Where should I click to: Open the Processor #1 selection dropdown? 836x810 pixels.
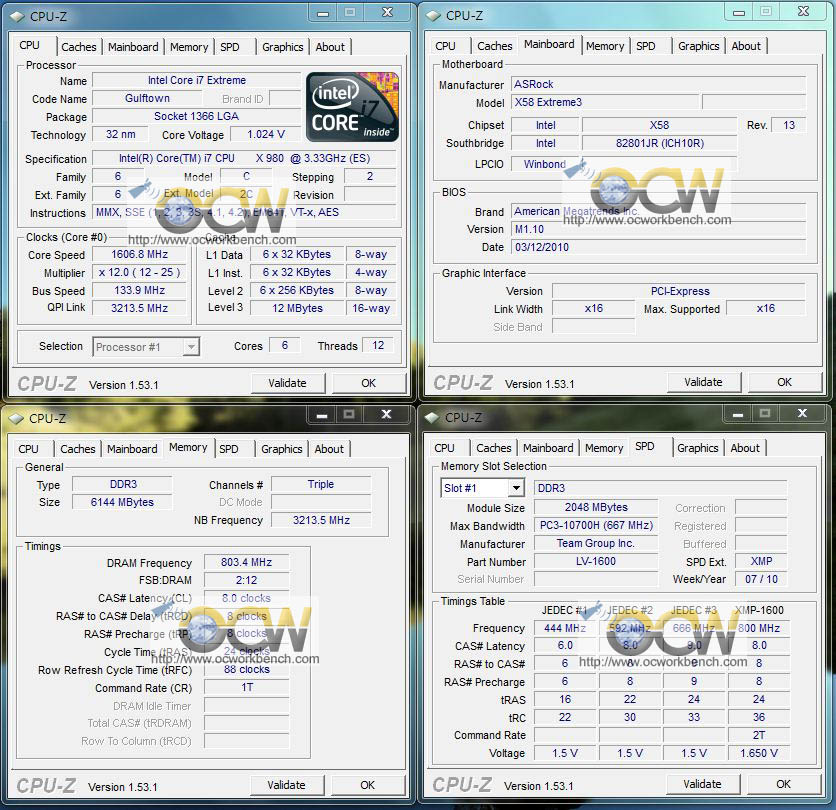point(191,347)
